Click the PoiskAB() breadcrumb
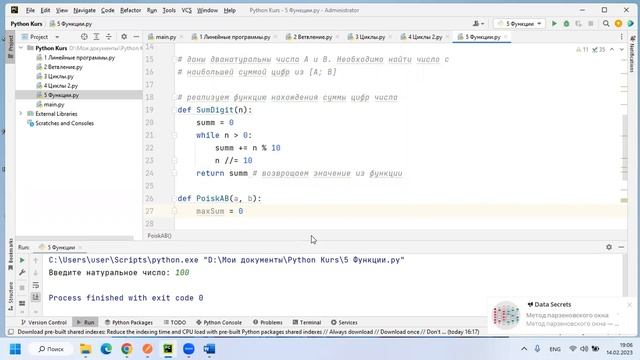The width and height of the screenshot is (640, 360). coord(159,236)
